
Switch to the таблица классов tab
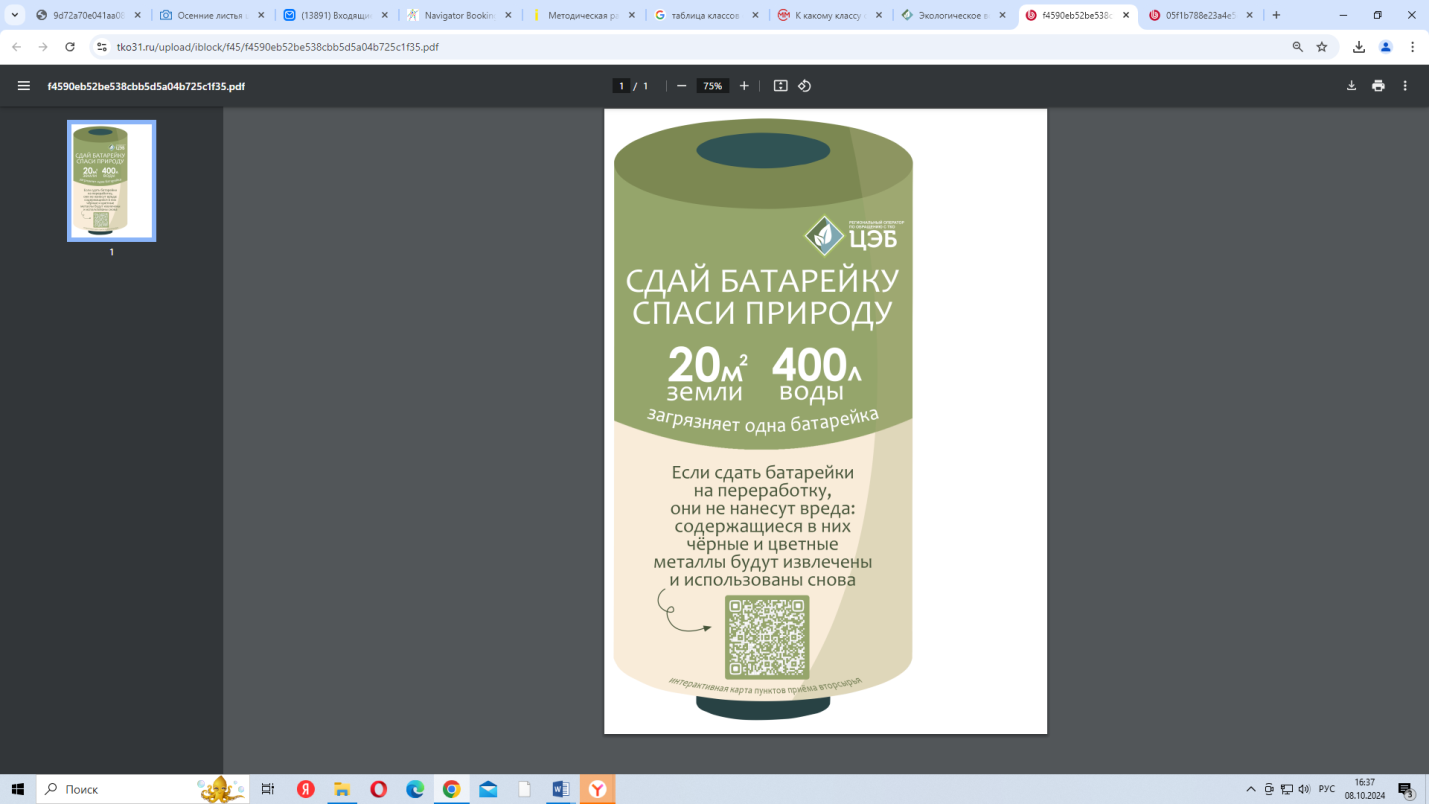click(706, 16)
